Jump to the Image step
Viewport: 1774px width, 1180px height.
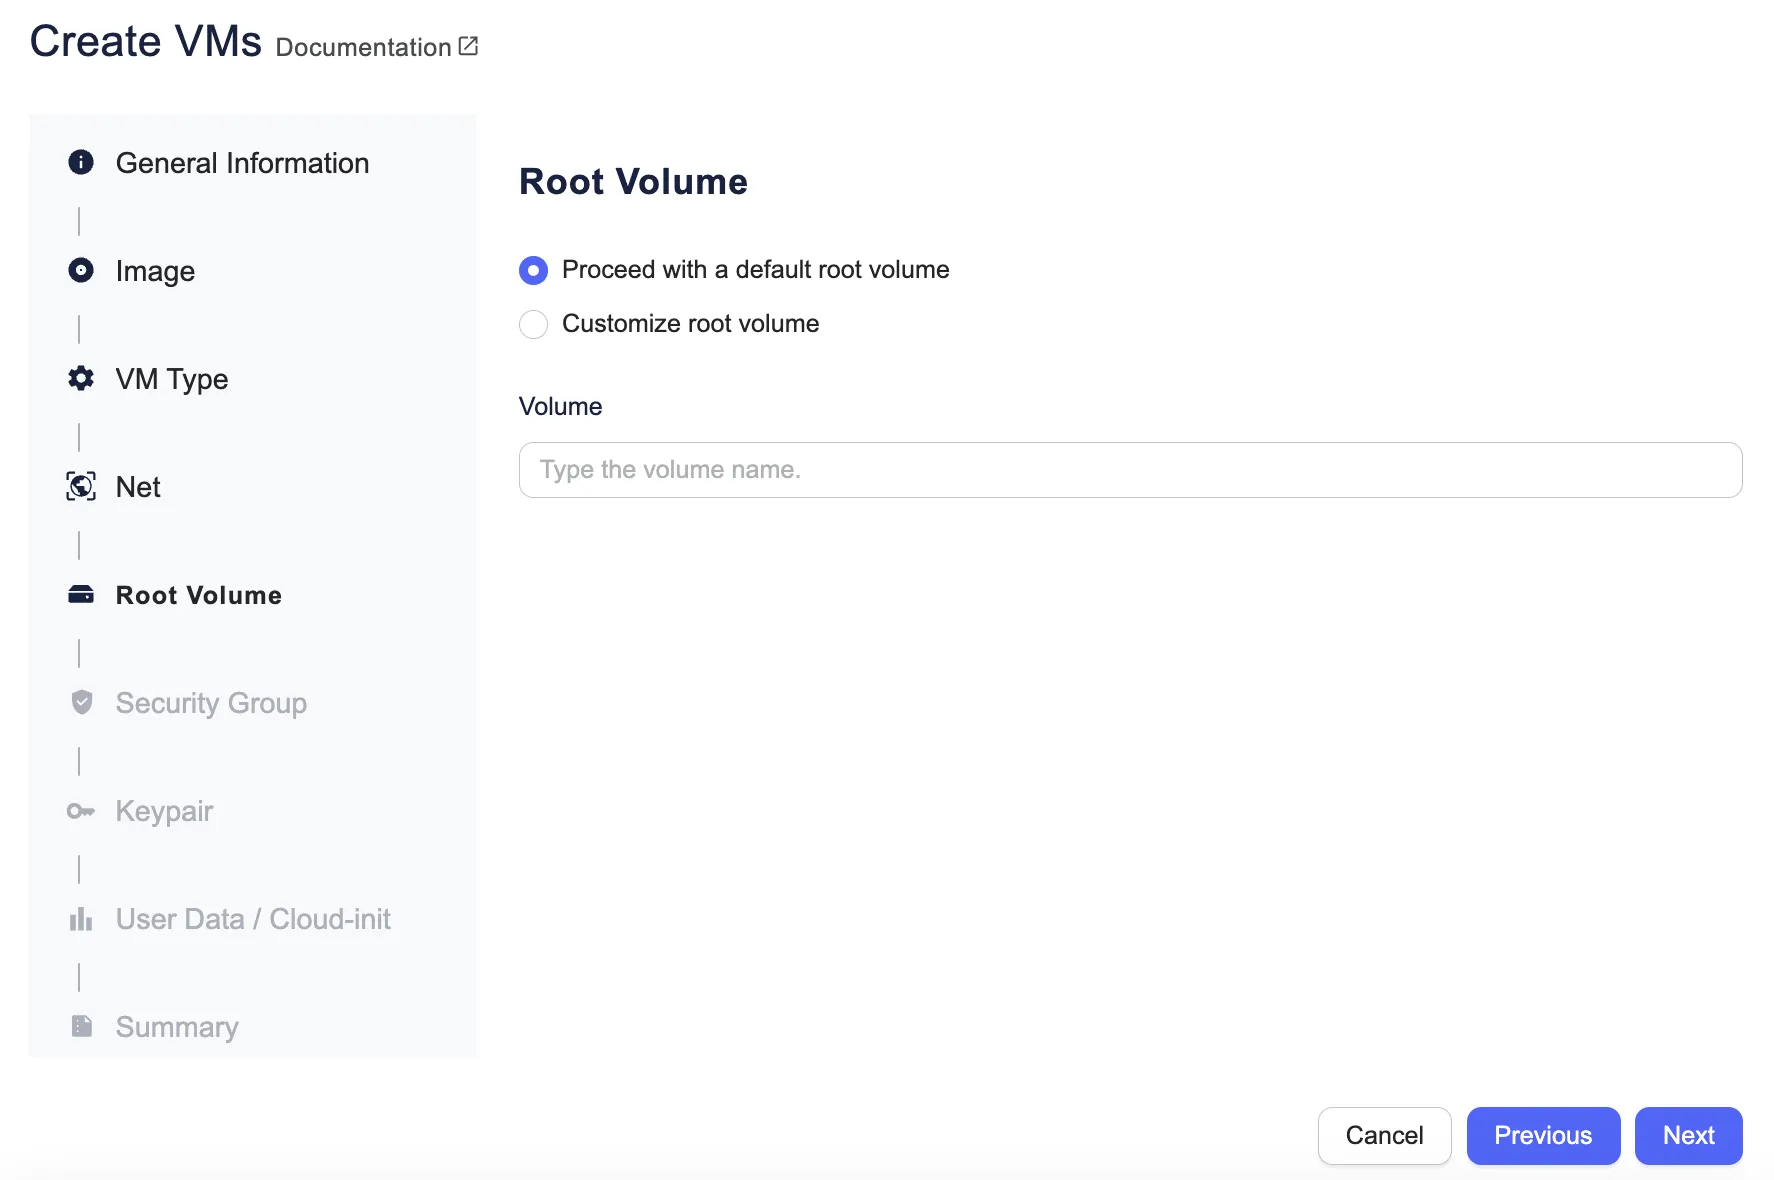[155, 271]
